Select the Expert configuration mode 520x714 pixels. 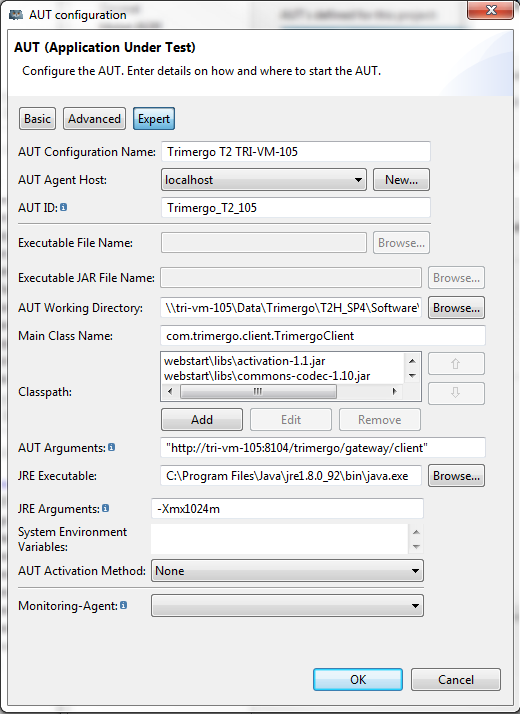[x=154, y=119]
